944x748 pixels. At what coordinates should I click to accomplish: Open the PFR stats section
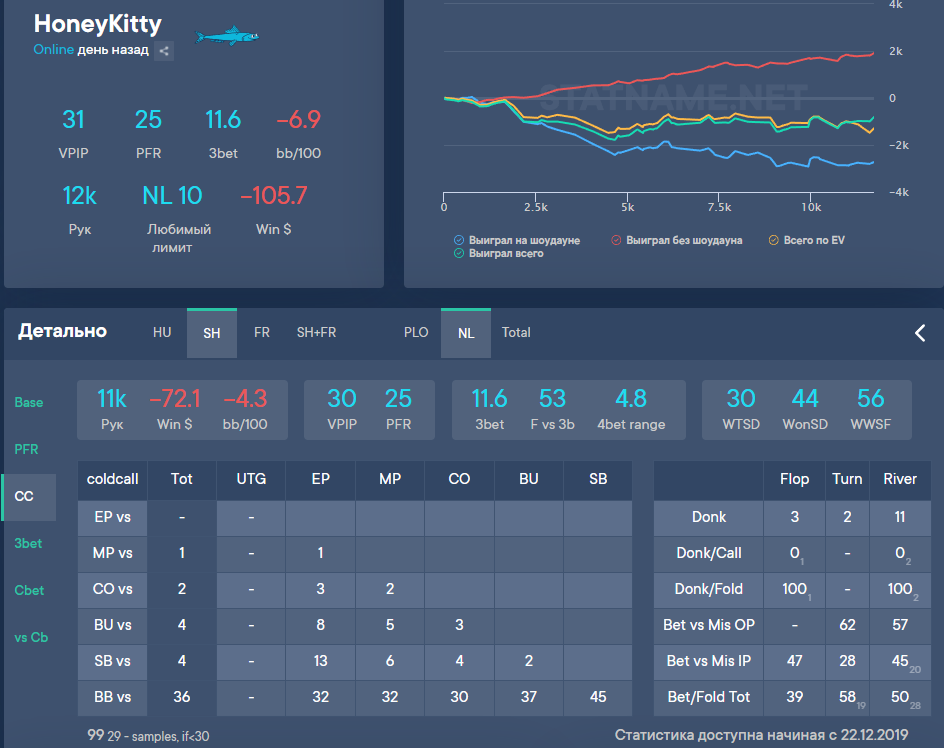coord(26,450)
